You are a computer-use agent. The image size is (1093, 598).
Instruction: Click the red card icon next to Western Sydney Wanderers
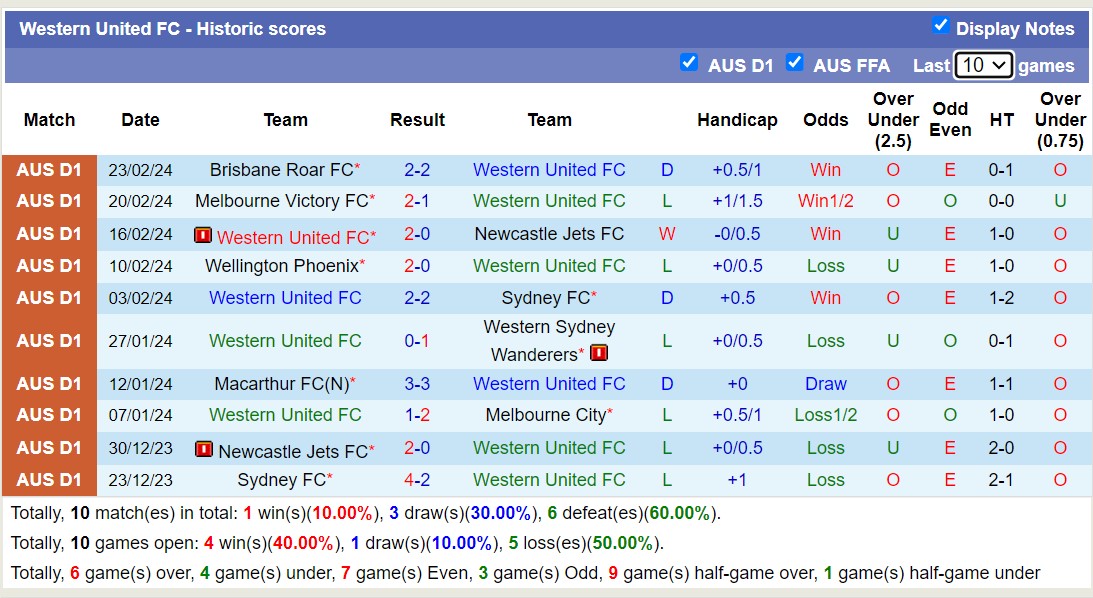[599, 352]
